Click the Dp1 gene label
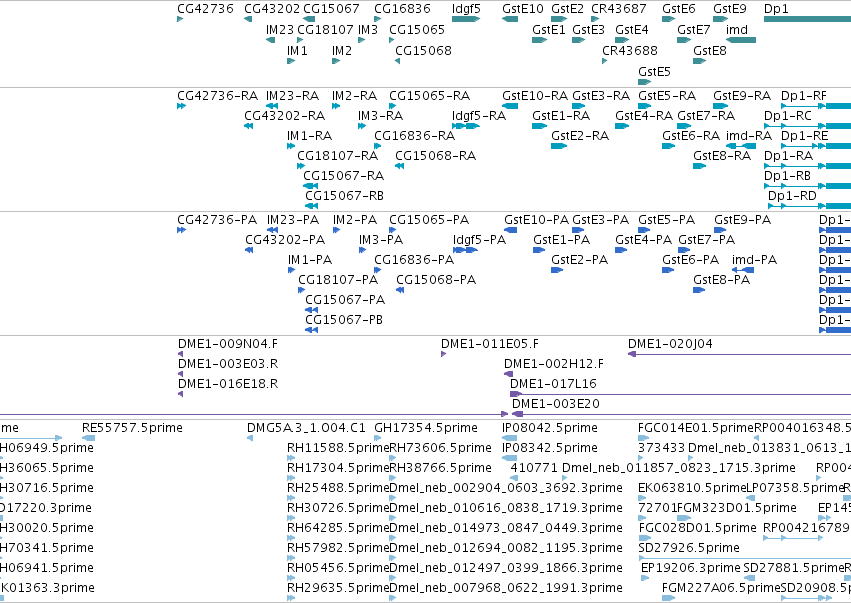Viewport: 851px width, 603px height. pyautogui.click(x=776, y=9)
